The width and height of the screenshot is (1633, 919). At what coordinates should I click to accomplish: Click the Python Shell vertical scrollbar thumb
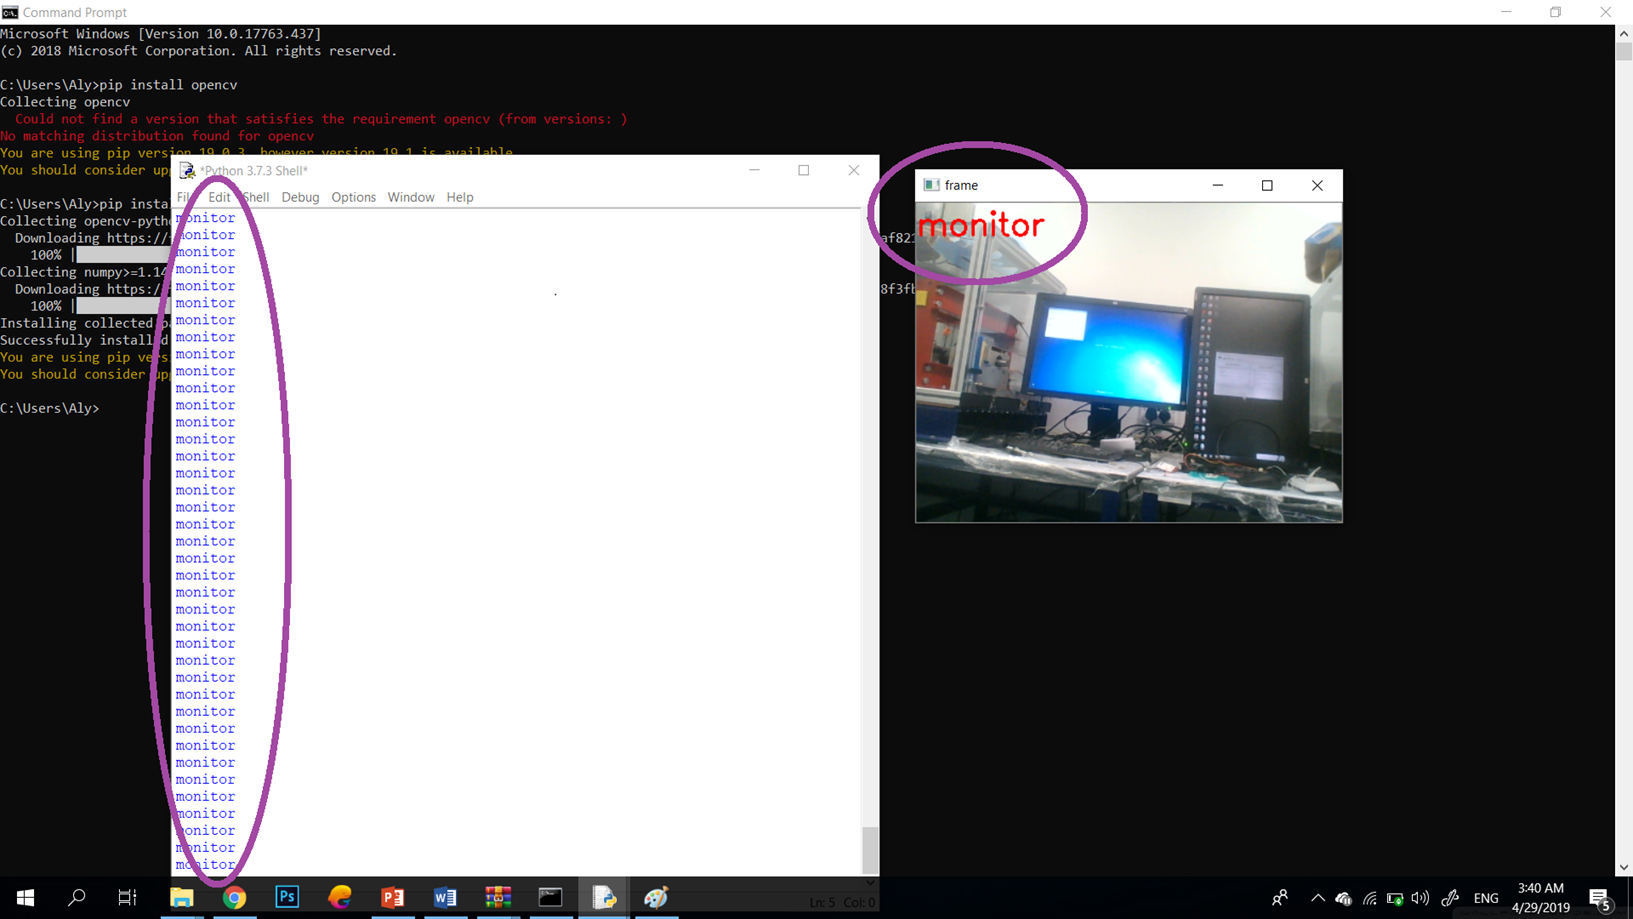870,850
